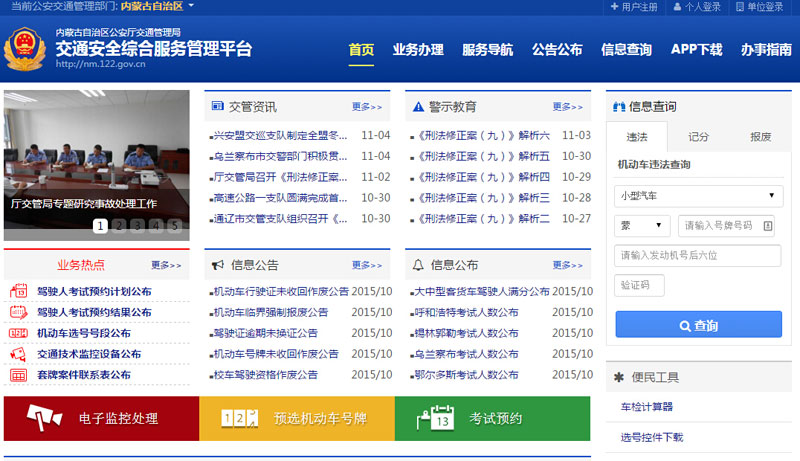Click the meeting photo carousel image
Image resolution: width=800 pixels, height=461 pixels.
[96, 165]
